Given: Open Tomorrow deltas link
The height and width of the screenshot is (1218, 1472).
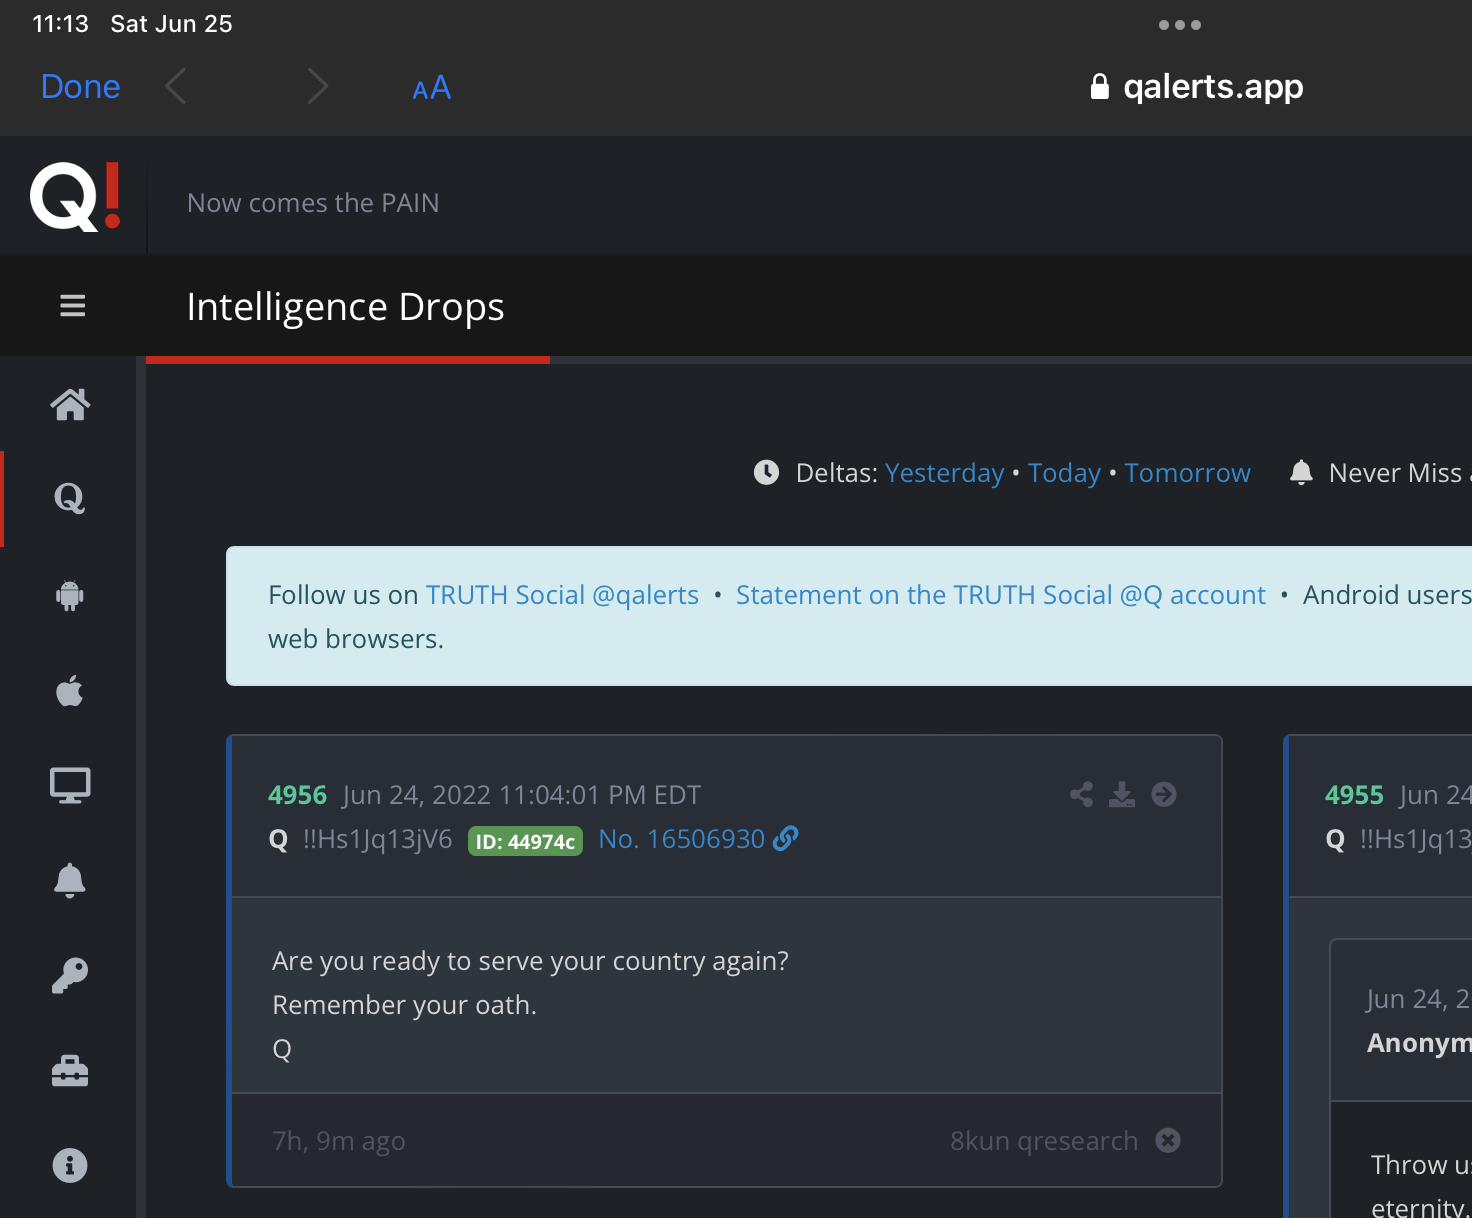Looking at the screenshot, I should click(1187, 473).
